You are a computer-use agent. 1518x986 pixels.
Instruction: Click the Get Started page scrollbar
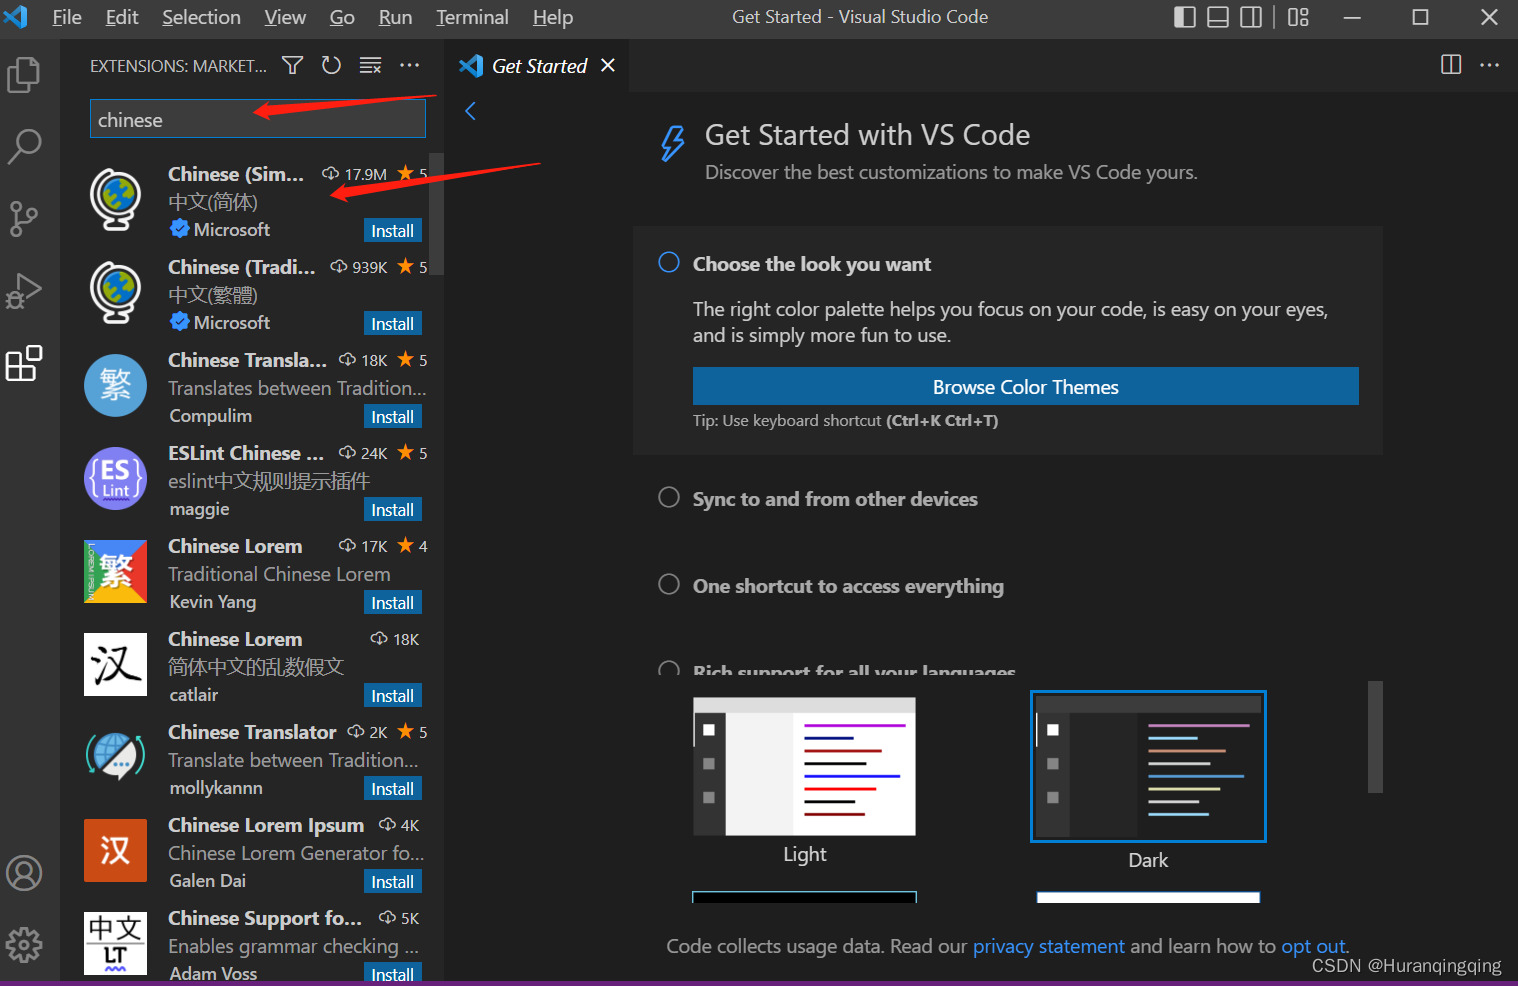coord(1375,737)
